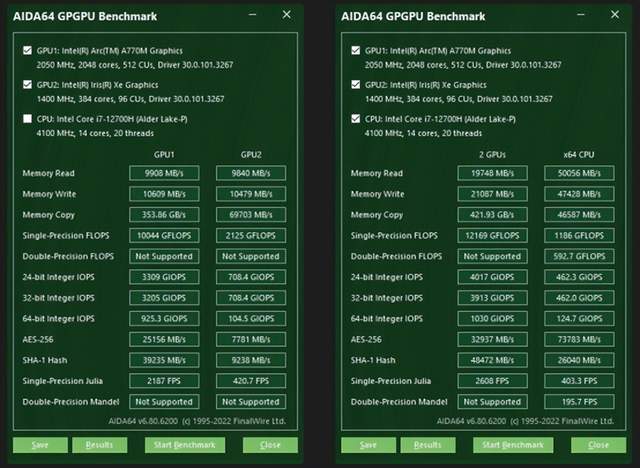Viewport: 640px width, 468px height.
Task: Select GPU1 AES-256 value 25156 MB/s
Action: coord(164,339)
